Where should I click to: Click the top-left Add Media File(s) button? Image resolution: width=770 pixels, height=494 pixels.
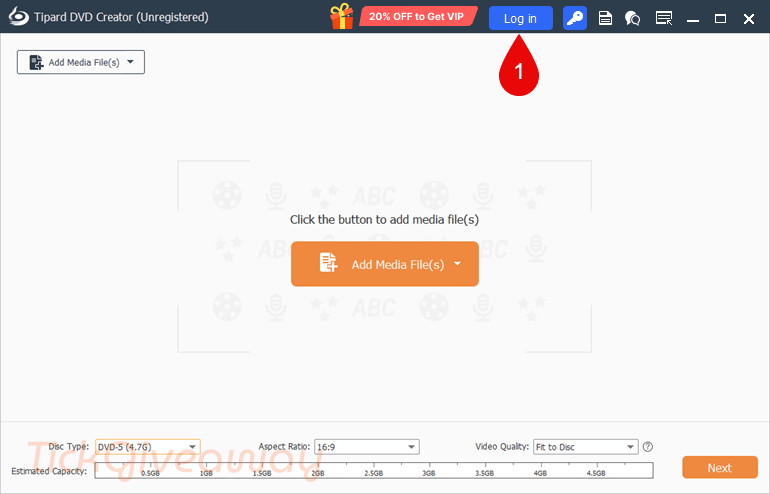pos(81,62)
